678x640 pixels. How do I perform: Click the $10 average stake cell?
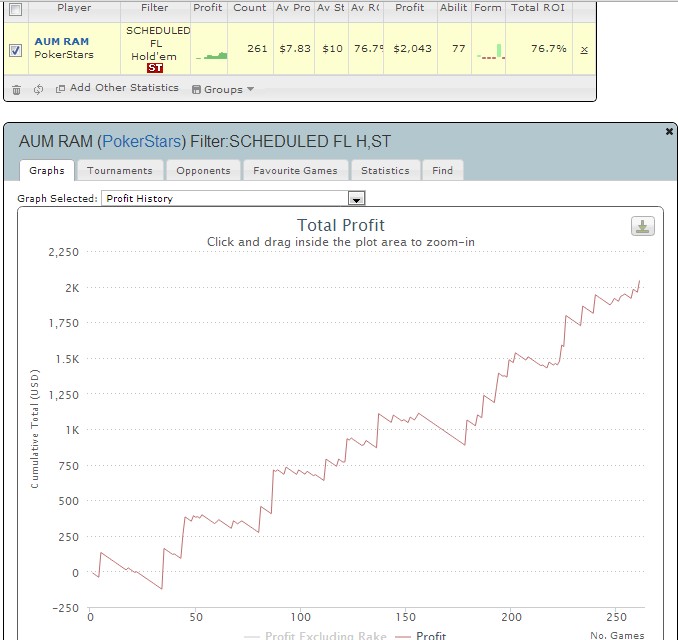(332, 49)
